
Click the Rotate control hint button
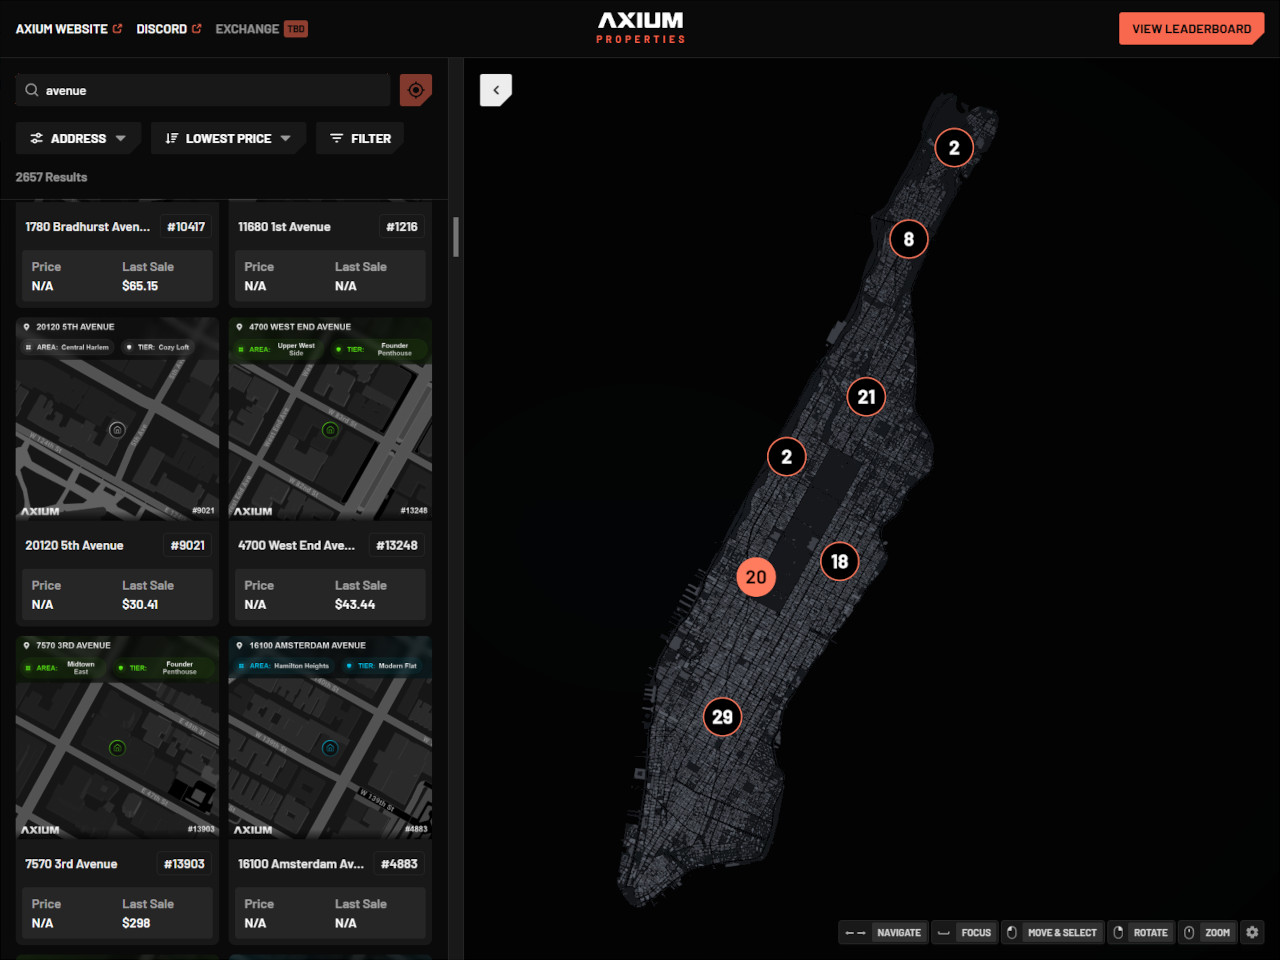(1141, 932)
